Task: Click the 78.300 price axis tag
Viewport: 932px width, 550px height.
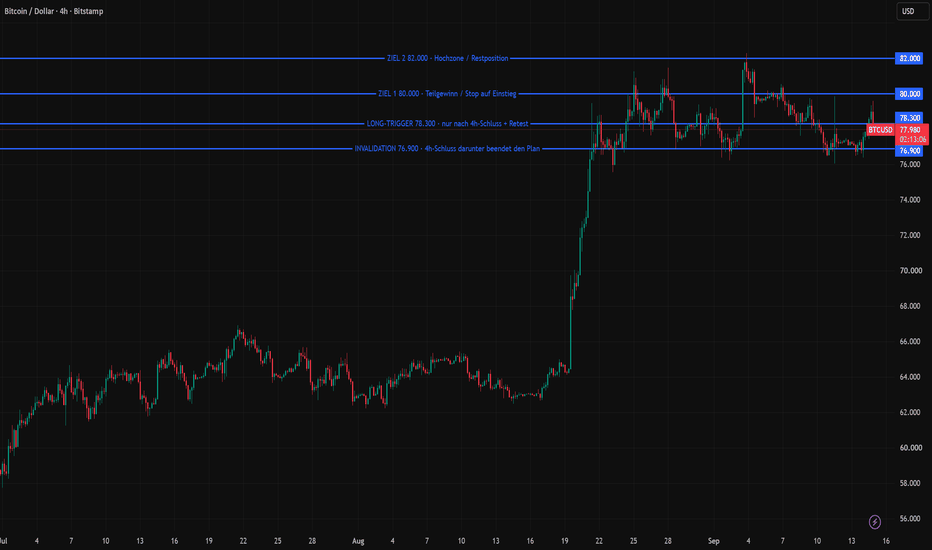Action: click(909, 118)
